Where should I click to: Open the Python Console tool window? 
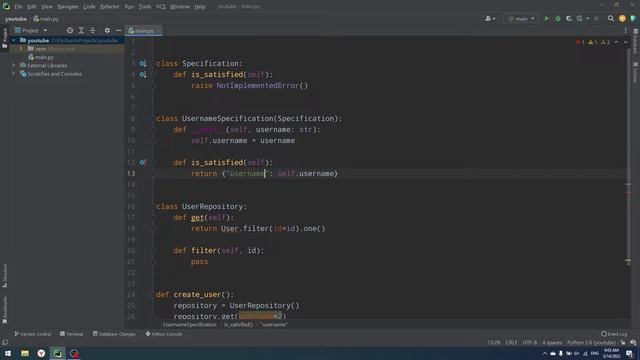click(164, 334)
